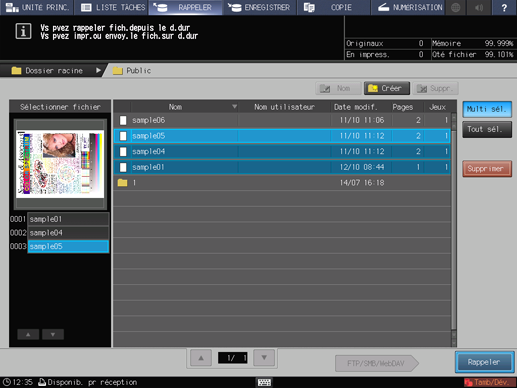The height and width of the screenshot is (388, 517).
Task: Deselect the sample05 file row
Action: 282,136
